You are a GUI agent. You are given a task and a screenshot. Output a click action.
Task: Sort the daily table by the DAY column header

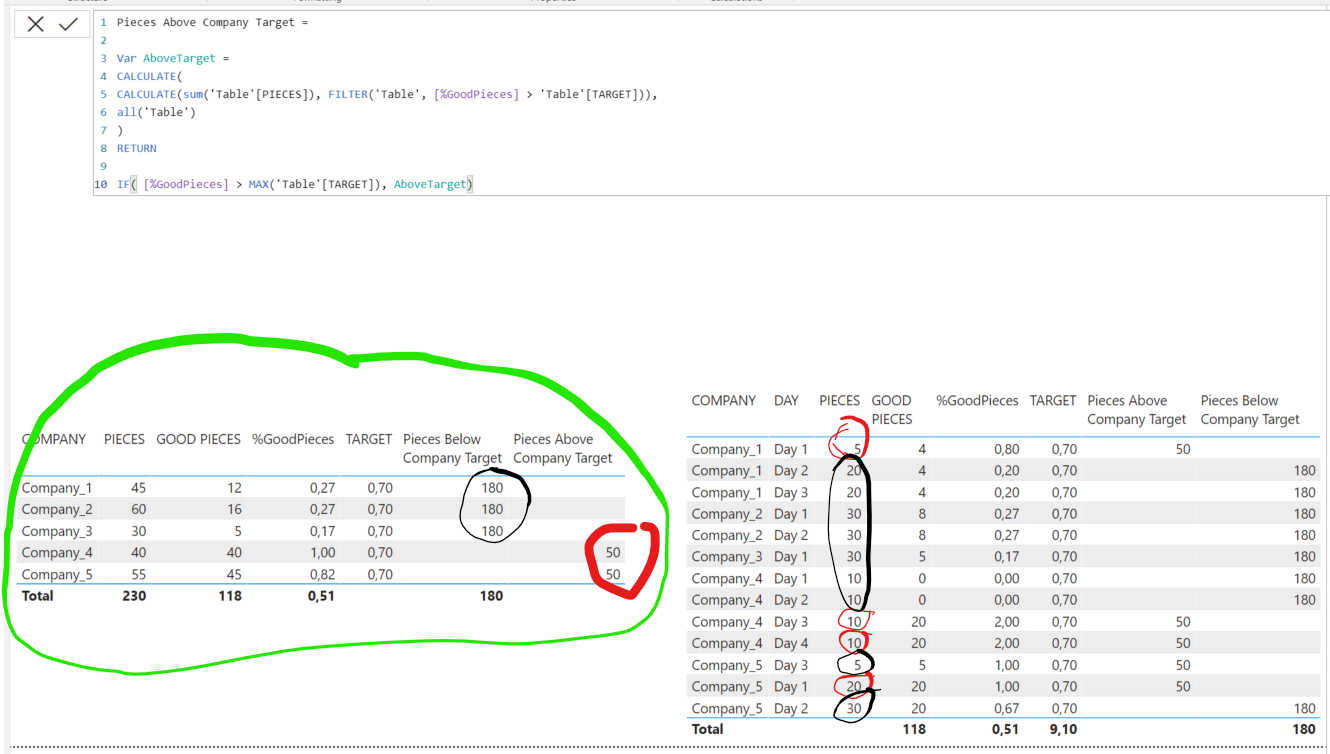click(786, 400)
